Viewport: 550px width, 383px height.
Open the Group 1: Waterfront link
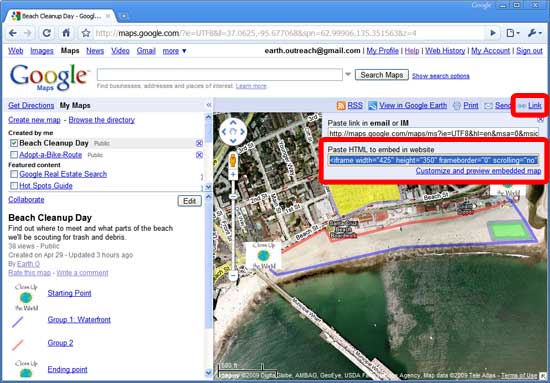click(79, 320)
